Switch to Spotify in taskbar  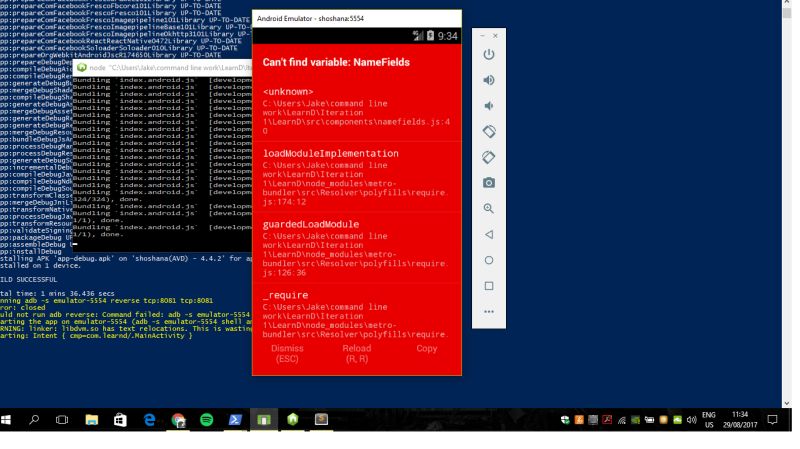(x=207, y=419)
